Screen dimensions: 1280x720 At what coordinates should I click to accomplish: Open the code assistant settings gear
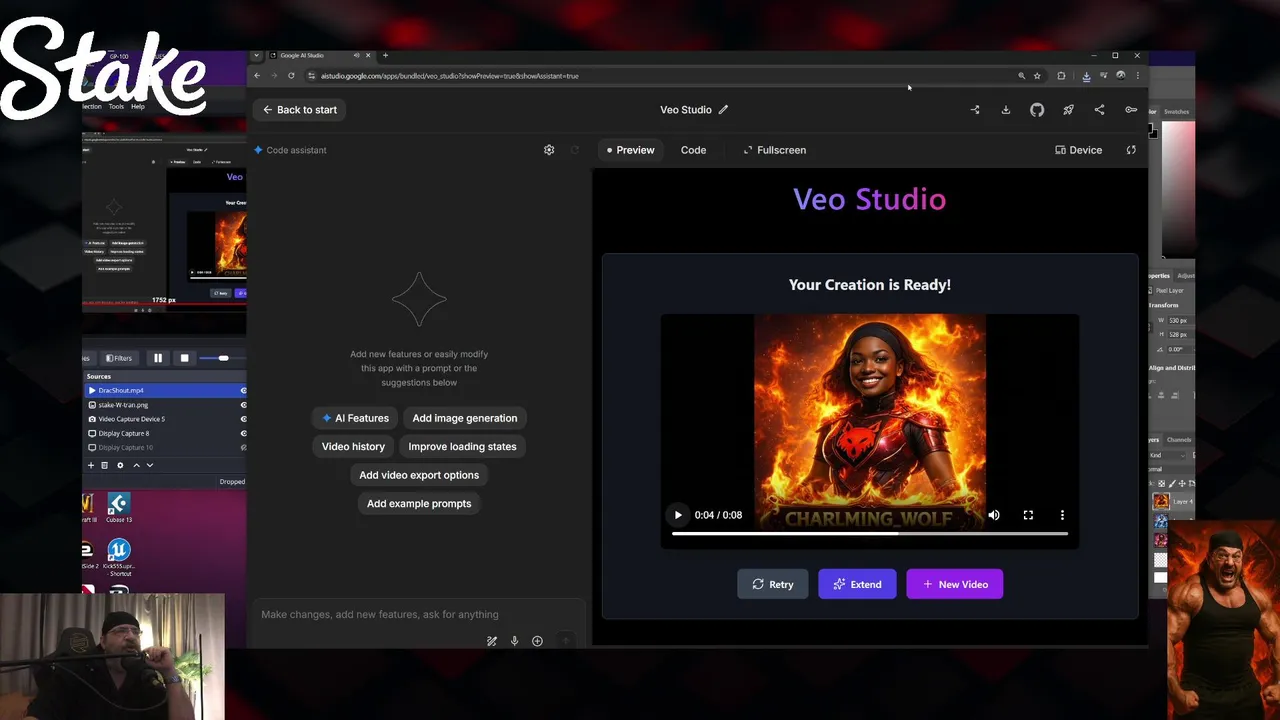point(549,150)
